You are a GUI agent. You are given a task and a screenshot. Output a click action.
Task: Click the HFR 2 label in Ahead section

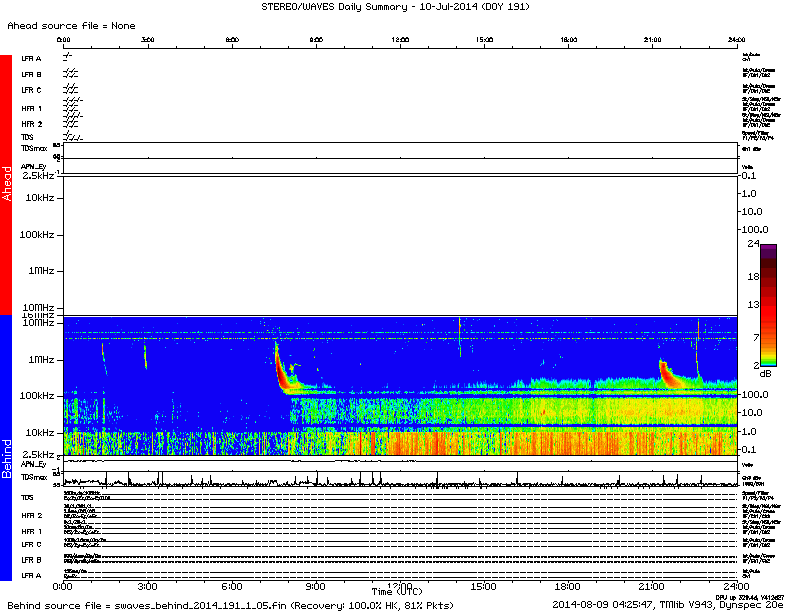[x=32, y=124]
